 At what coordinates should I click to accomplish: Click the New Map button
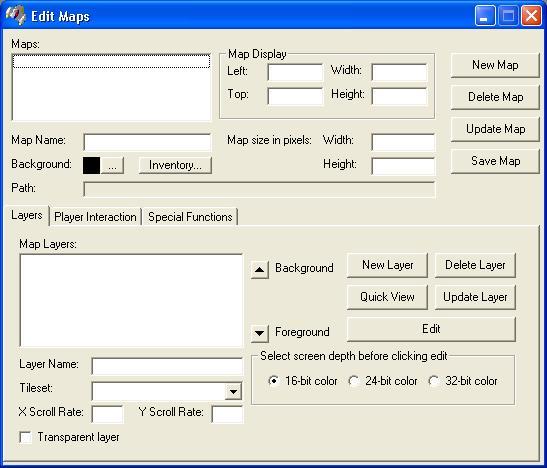tap(495, 65)
